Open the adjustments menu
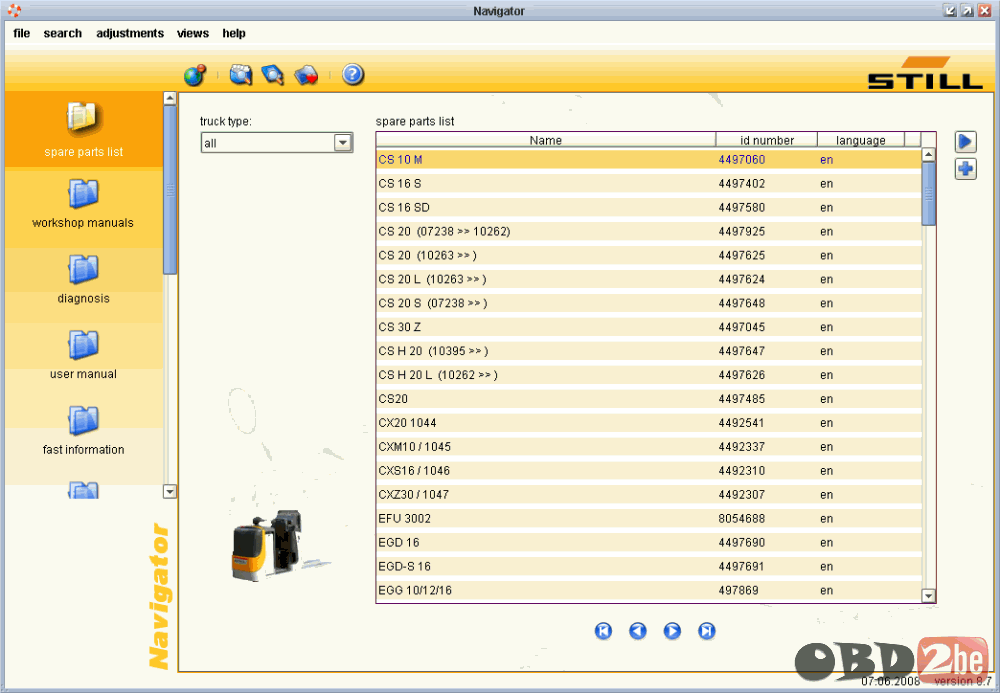Screen dimensions: 1000x693 130,33
